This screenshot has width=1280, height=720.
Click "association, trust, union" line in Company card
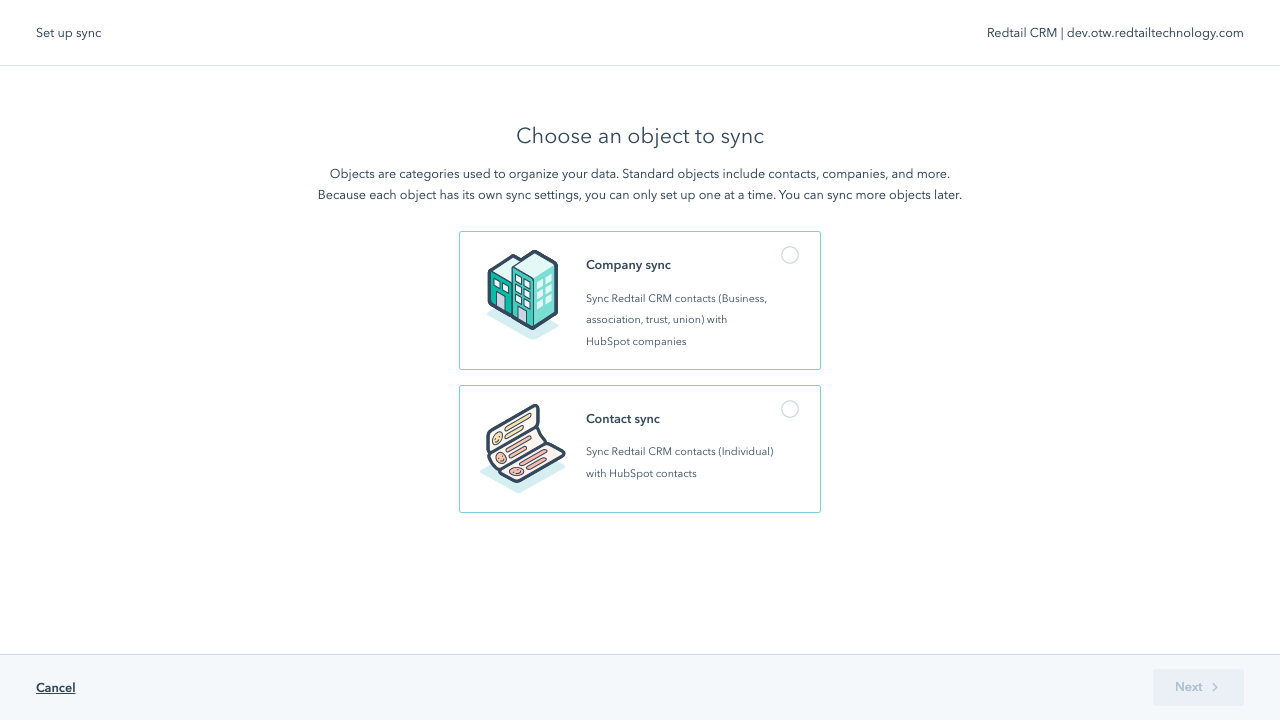point(656,320)
